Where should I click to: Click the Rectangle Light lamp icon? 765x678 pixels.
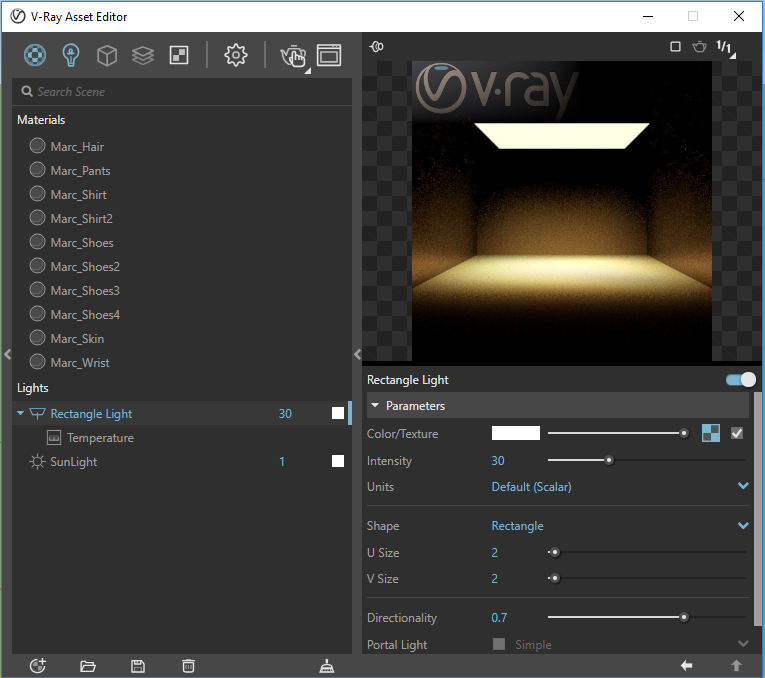(x=38, y=414)
